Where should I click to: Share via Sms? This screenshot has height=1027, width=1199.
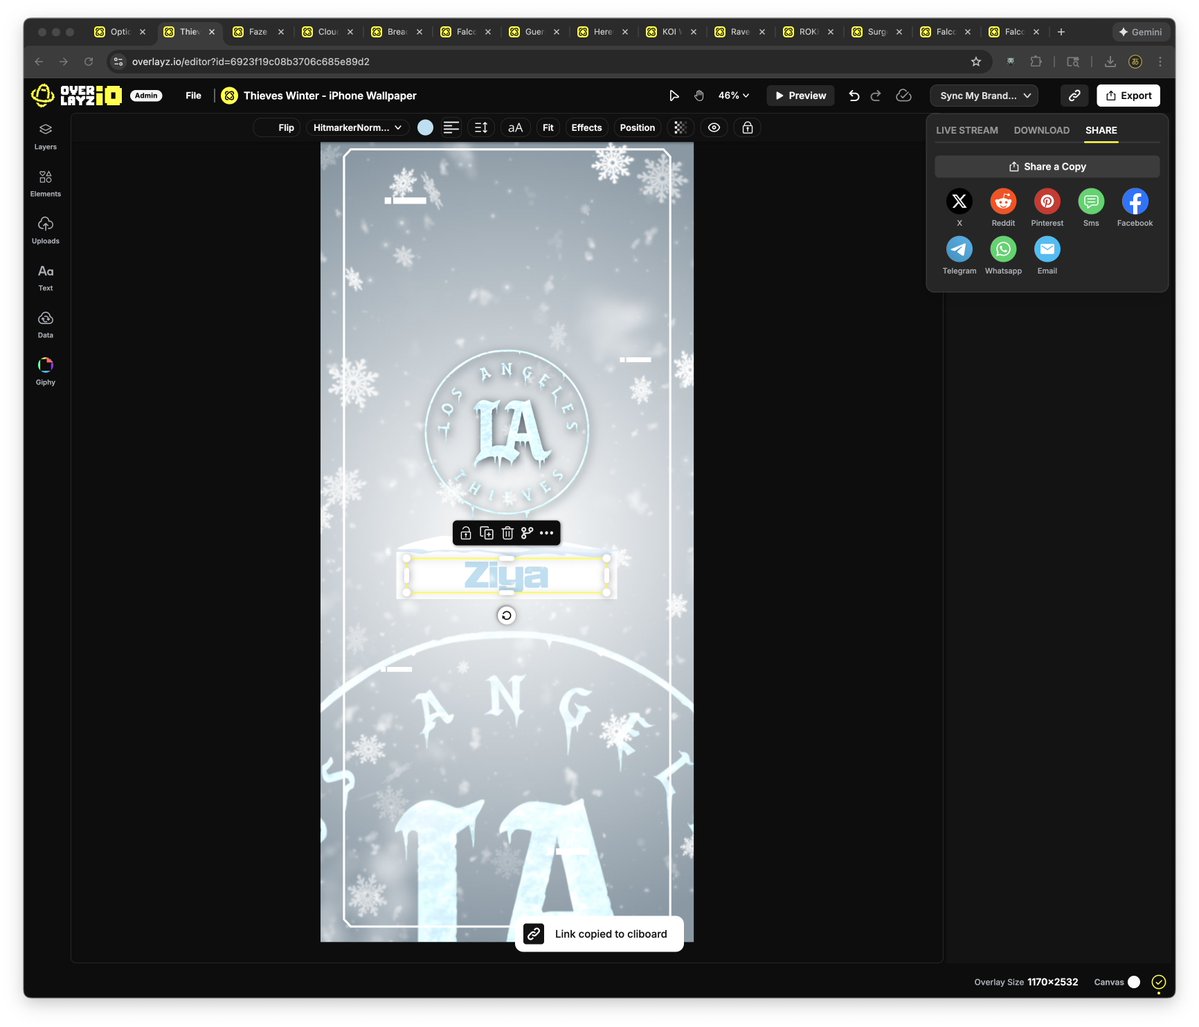coord(1091,202)
